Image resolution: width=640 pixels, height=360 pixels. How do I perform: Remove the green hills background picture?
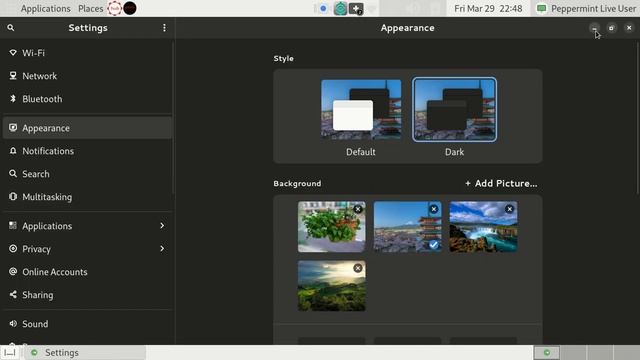pos(358,268)
